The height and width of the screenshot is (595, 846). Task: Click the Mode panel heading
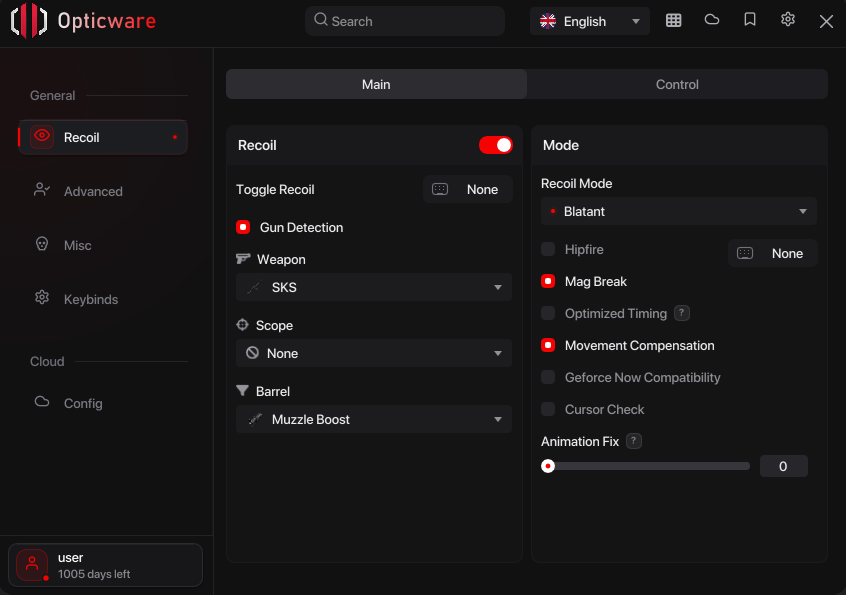(561, 145)
